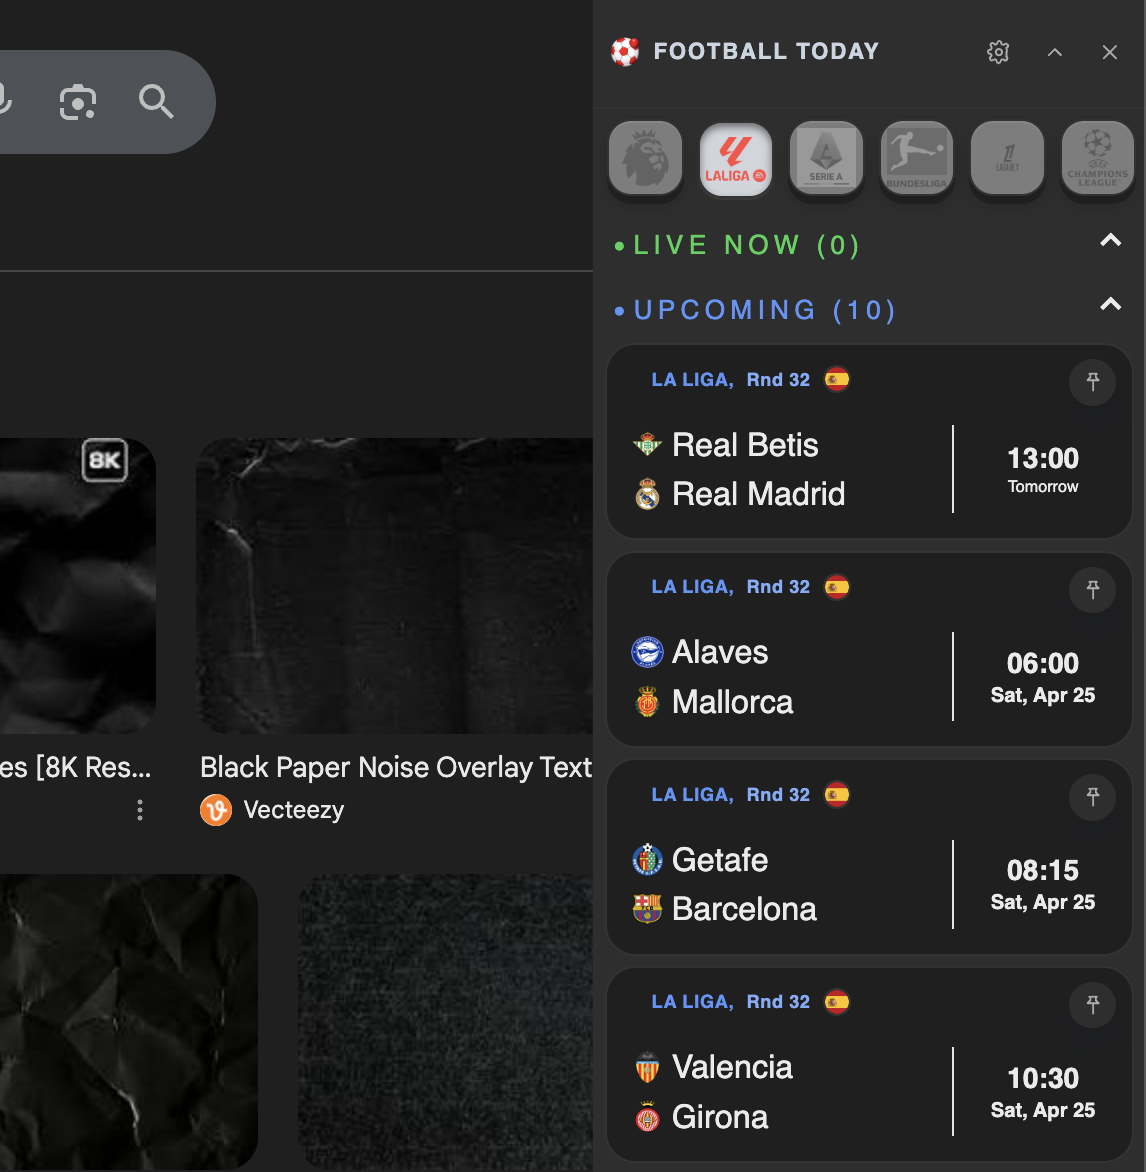
Task: Pin the Getafe vs Barcelona match
Action: point(1092,797)
